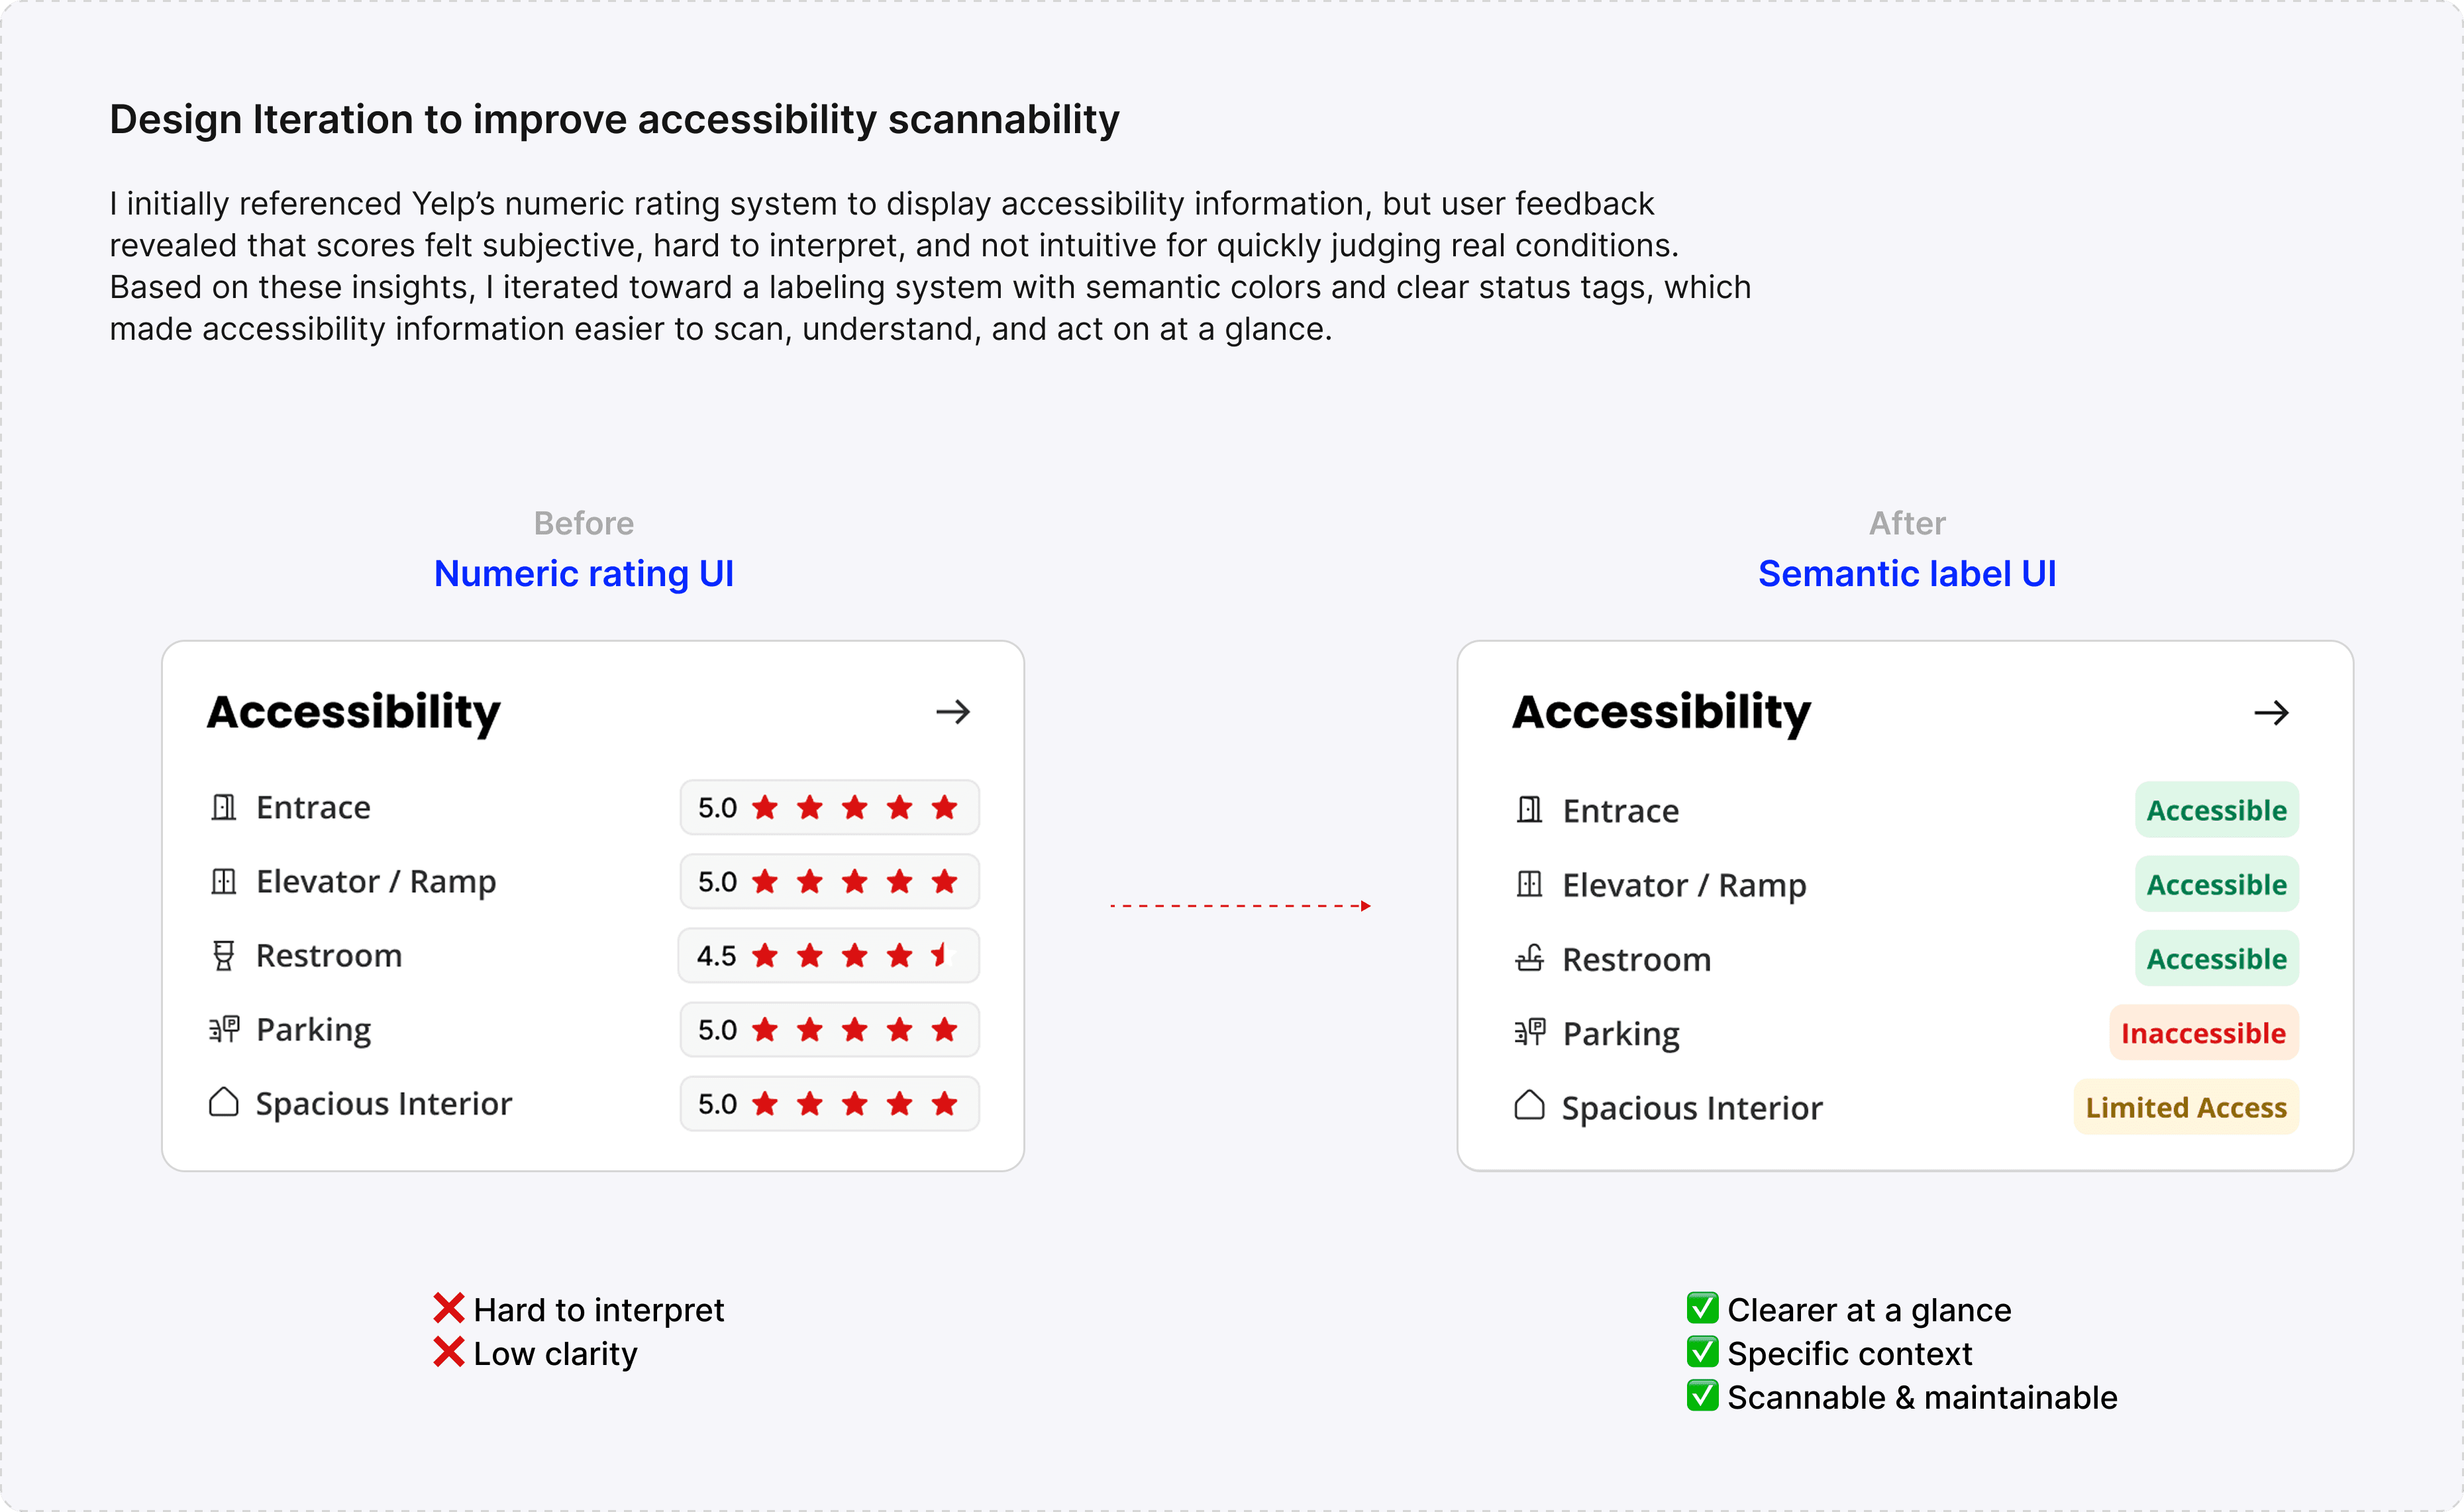Click the Restroom icon in the After card
2464x1512 pixels.
[1529, 958]
